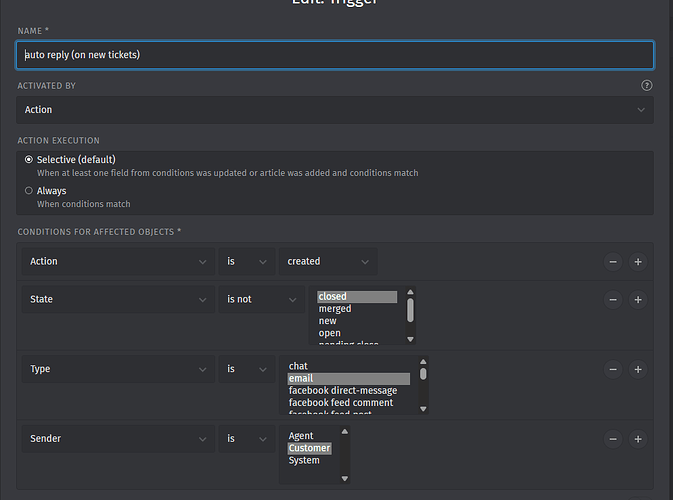673x500 pixels.
Task: Open the Action attribute dropdown
Action: coord(118,261)
